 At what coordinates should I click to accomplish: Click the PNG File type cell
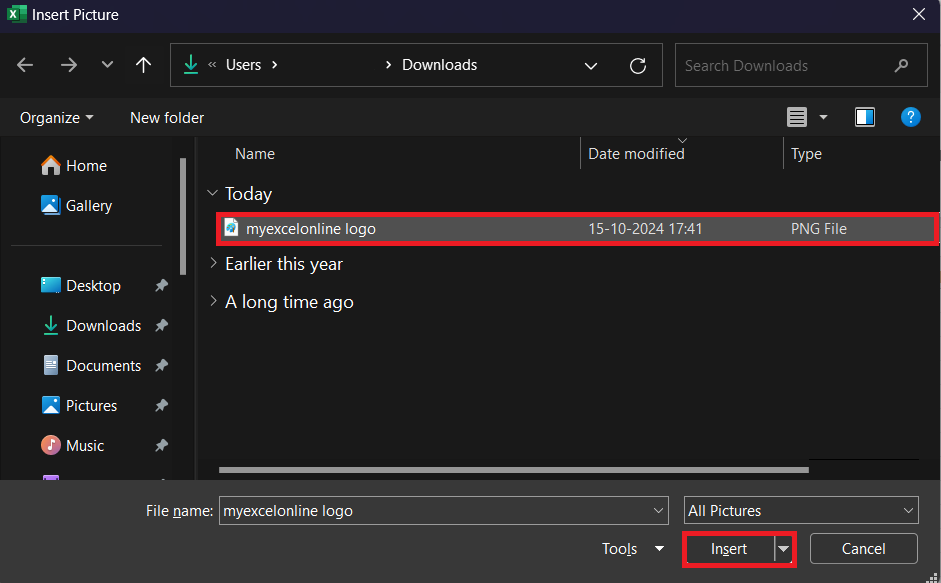(819, 229)
